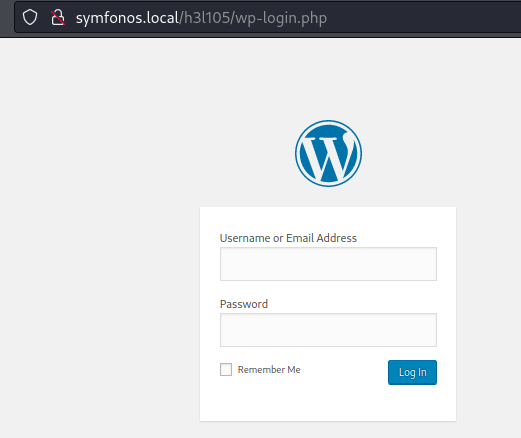Open the tracking protection shield icon
Image resolution: width=521 pixels, height=438 pixels.
30,17
